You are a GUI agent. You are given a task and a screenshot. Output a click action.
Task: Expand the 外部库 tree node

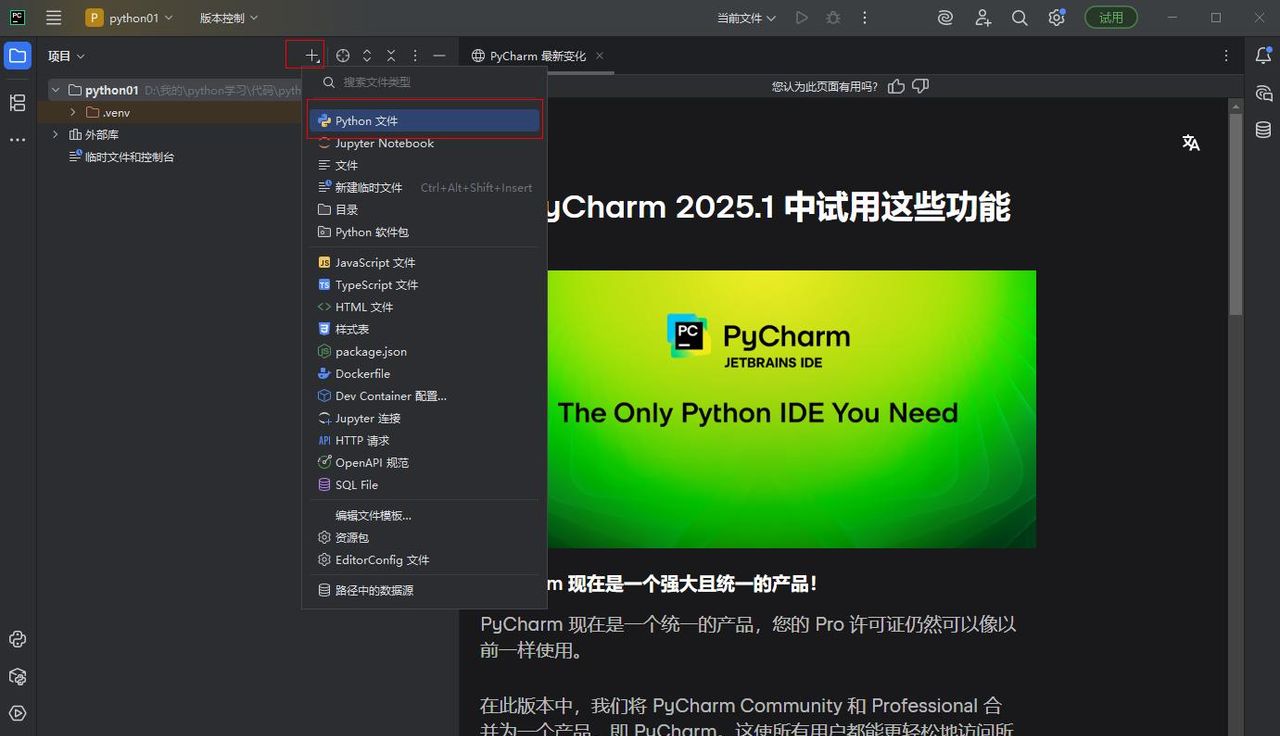[56, 134]
